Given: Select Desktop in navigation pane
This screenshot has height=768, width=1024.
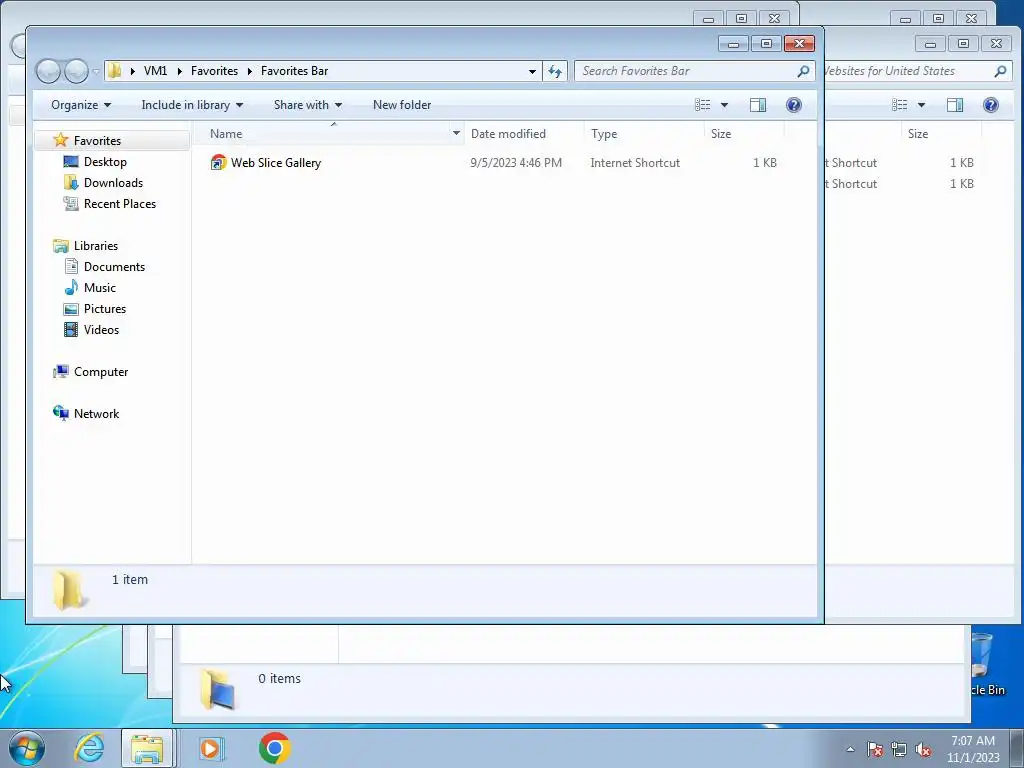Looking at the screenshot, I should pyautogui.click(x=104, y=161).
